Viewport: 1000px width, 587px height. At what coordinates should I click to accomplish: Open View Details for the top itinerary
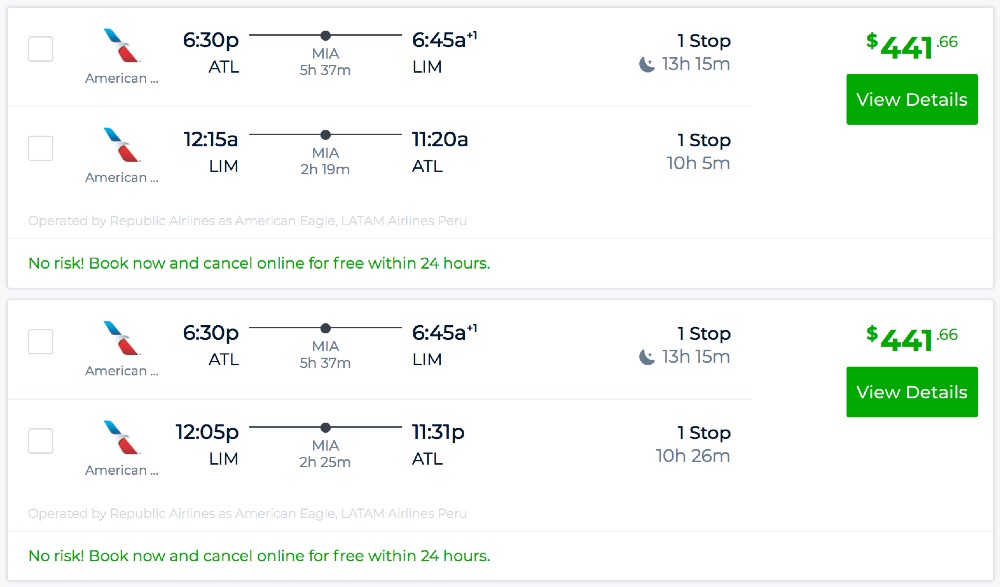(911, 99)
